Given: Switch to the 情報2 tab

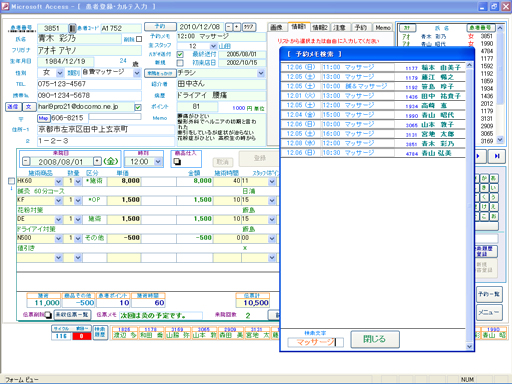Looking at the screenshot, I should pyautogui.click(x=320, y=28).
